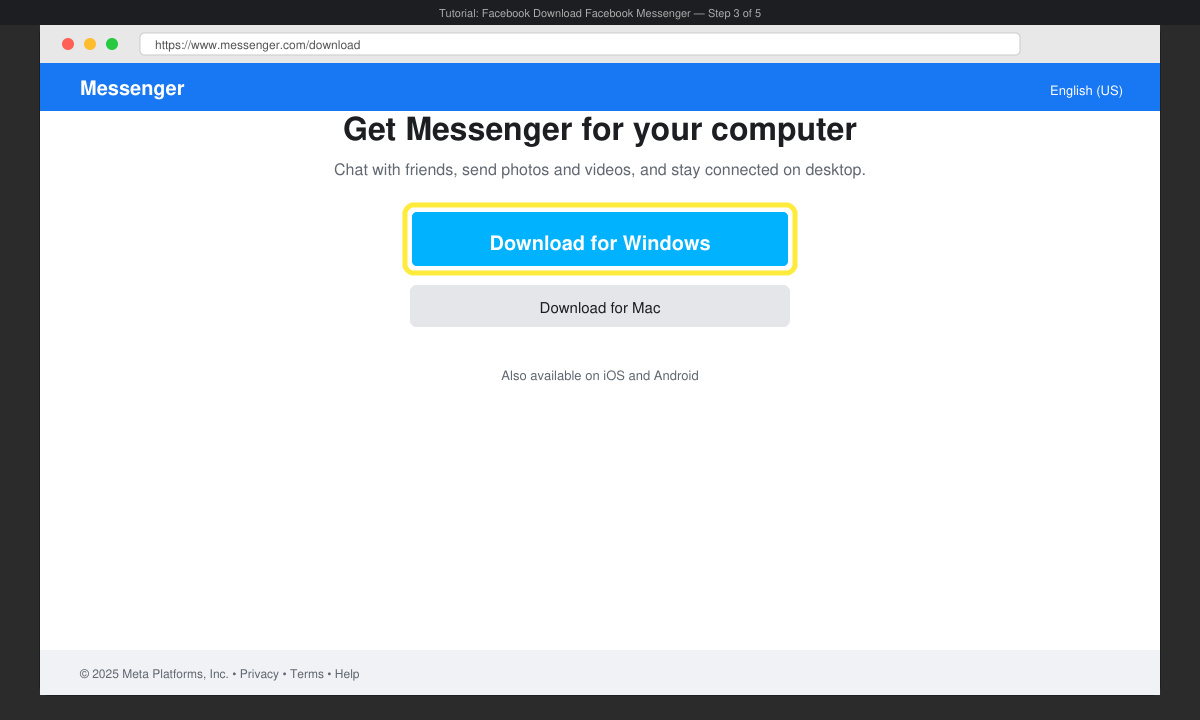Open the English (US) language selector
Viewport: 1200px width, 720px height.
tap(1086, 90)
